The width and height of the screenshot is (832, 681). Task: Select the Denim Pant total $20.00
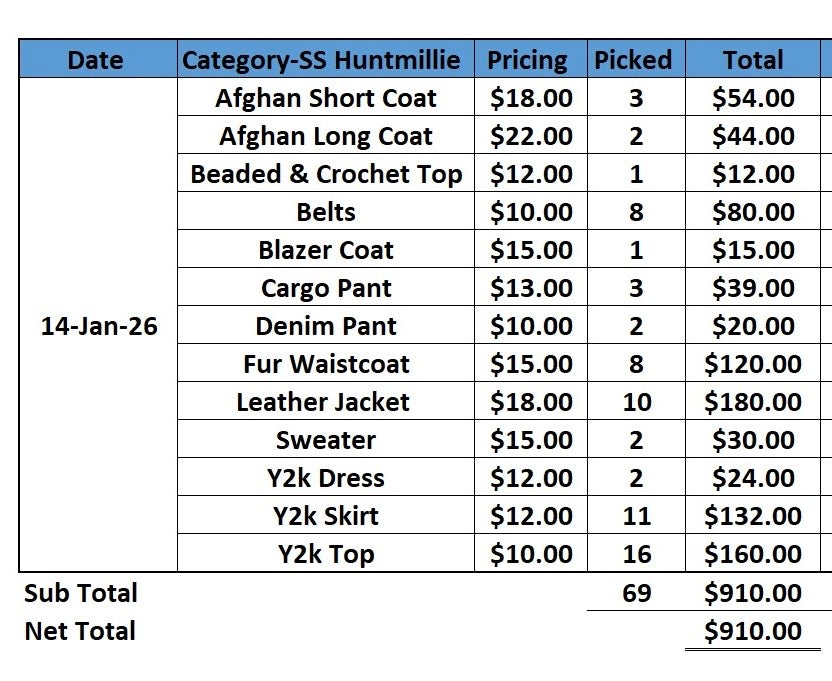click(x=753, y=325)
